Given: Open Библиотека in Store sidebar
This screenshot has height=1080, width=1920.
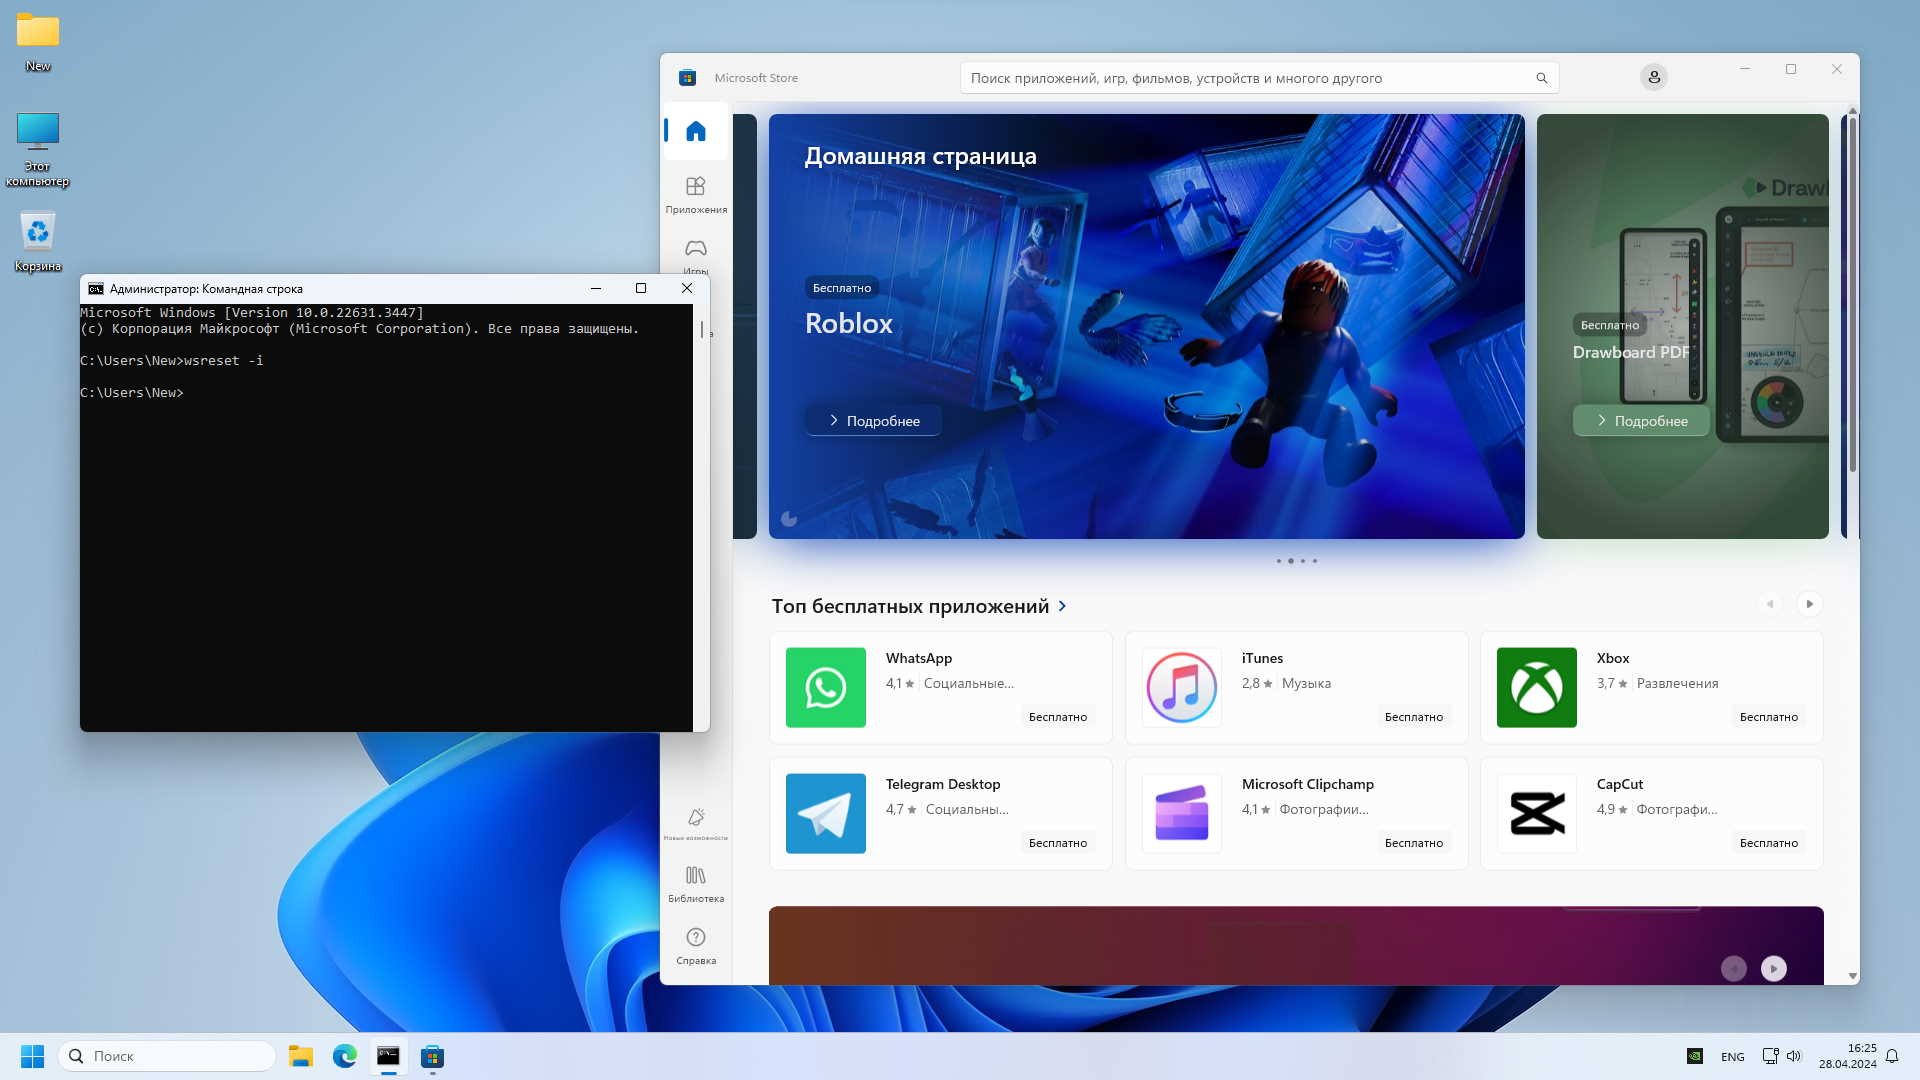Looking at the screenshot, I should point(696,884).
